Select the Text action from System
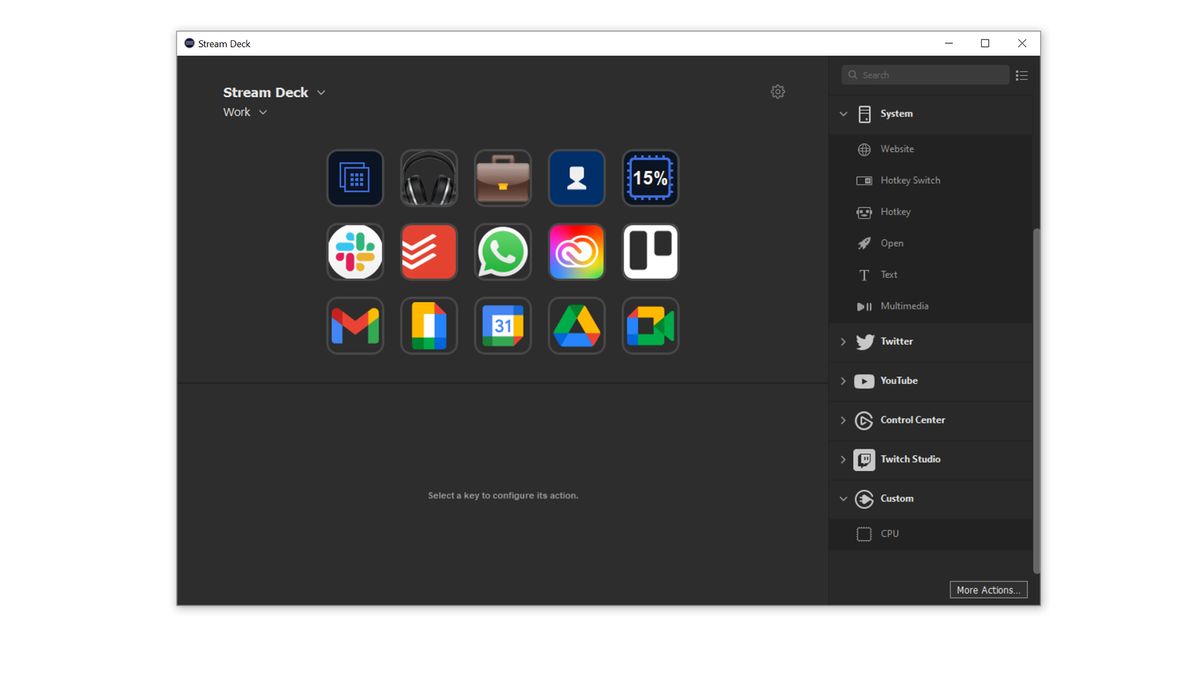 tap(888, 274)
